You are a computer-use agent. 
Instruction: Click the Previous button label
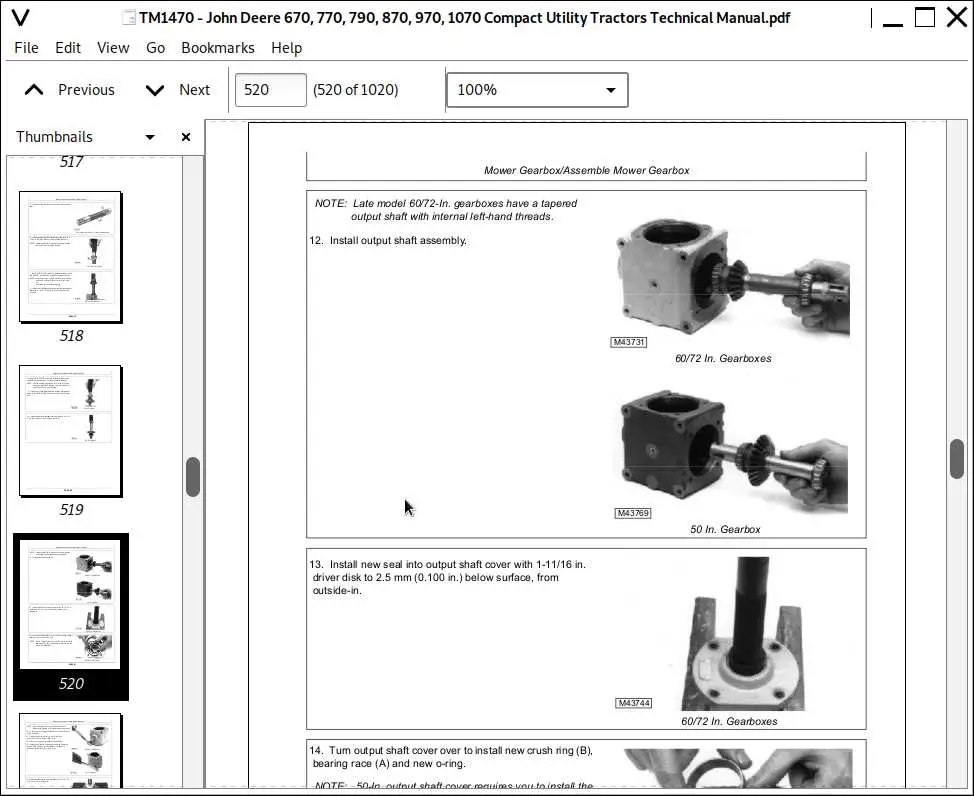tap(86, 90)
